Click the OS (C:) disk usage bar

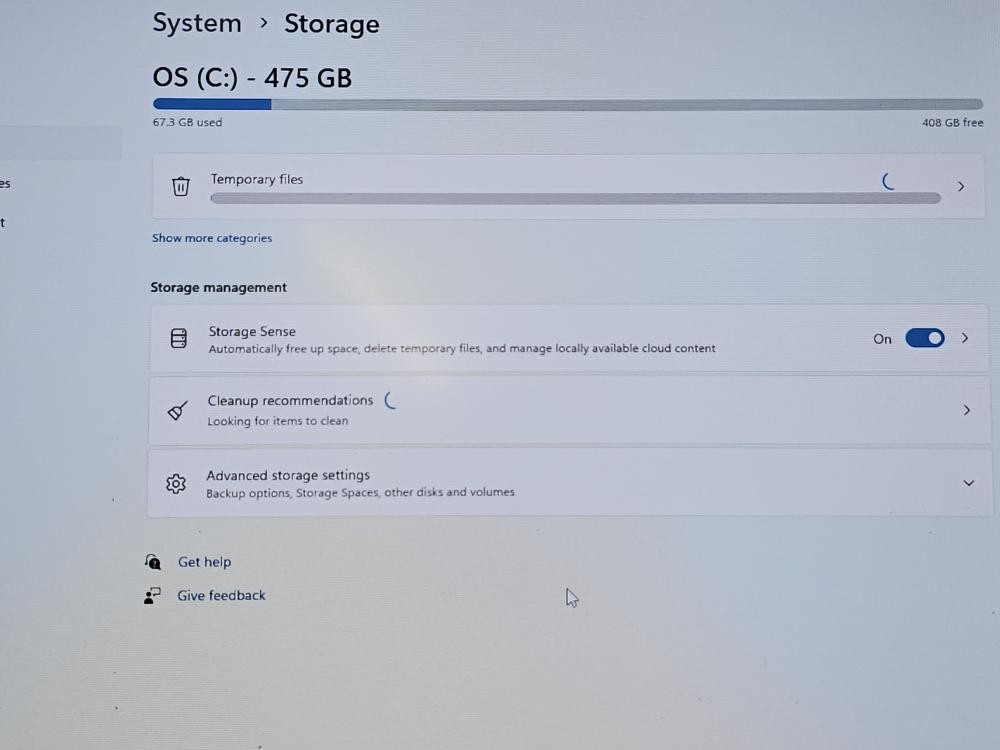[x=568, y=104]
